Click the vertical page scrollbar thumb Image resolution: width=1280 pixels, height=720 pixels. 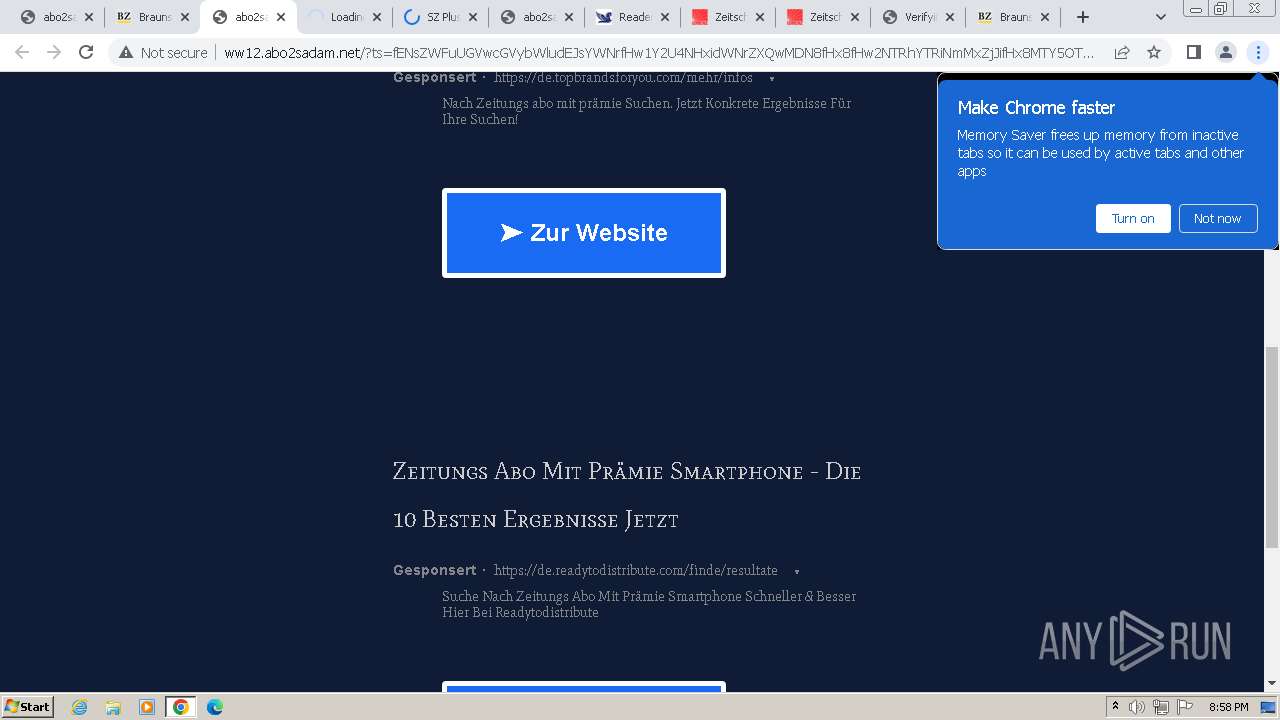pyautogui.click(x=1272, y=447)
